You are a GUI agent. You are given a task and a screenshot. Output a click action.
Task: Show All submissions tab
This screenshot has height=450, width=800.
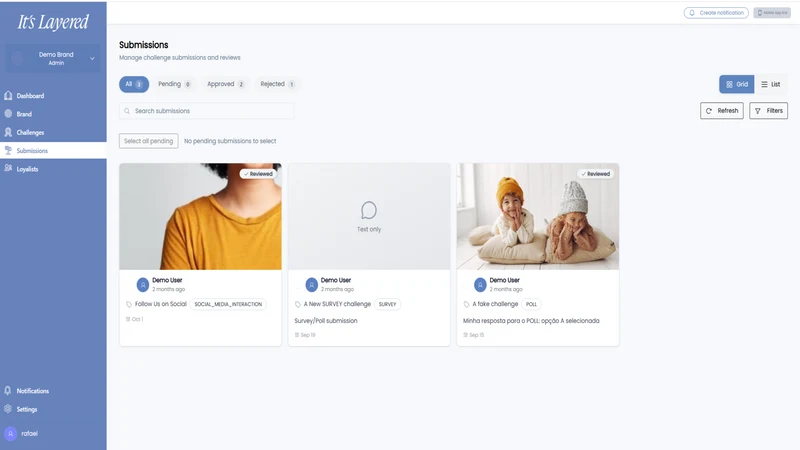(x=134, y=84)
